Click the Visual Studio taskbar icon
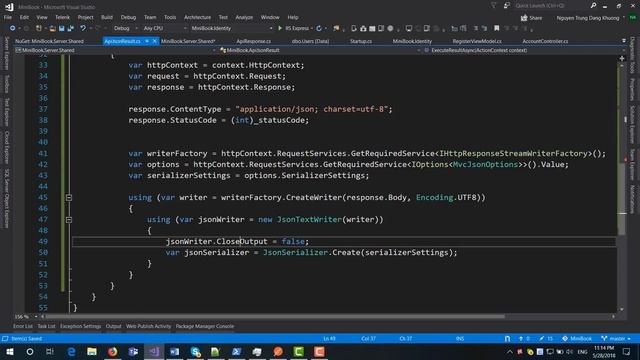 (154, 352)
